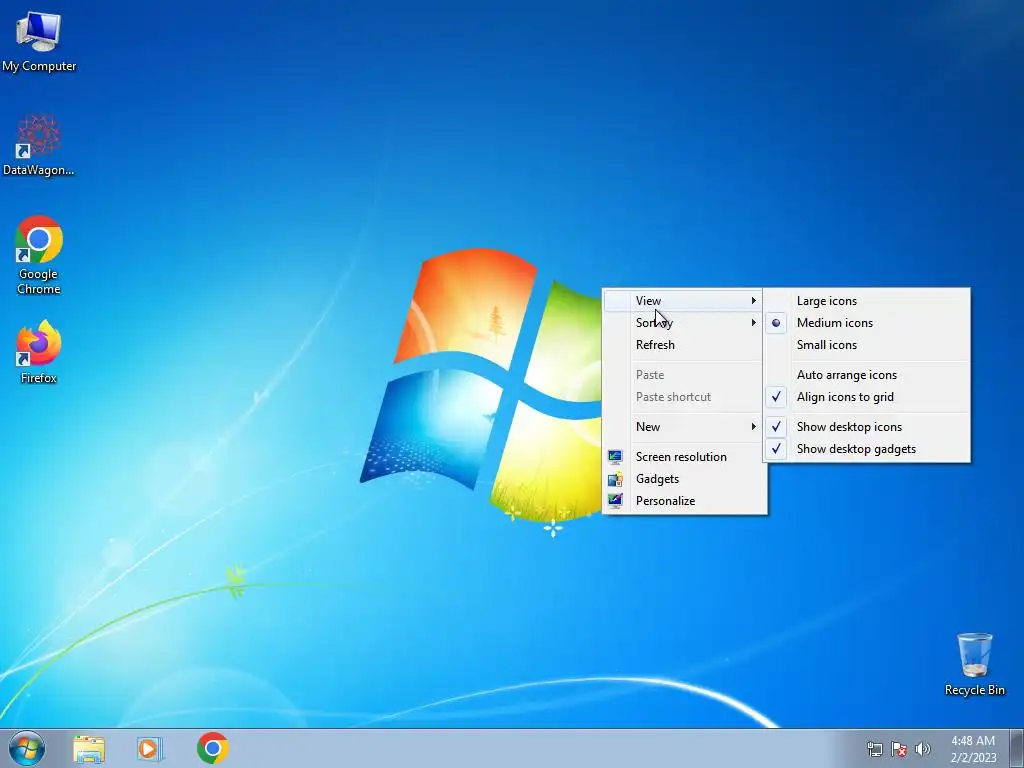Open the New context menu entry

click(683, 427)
